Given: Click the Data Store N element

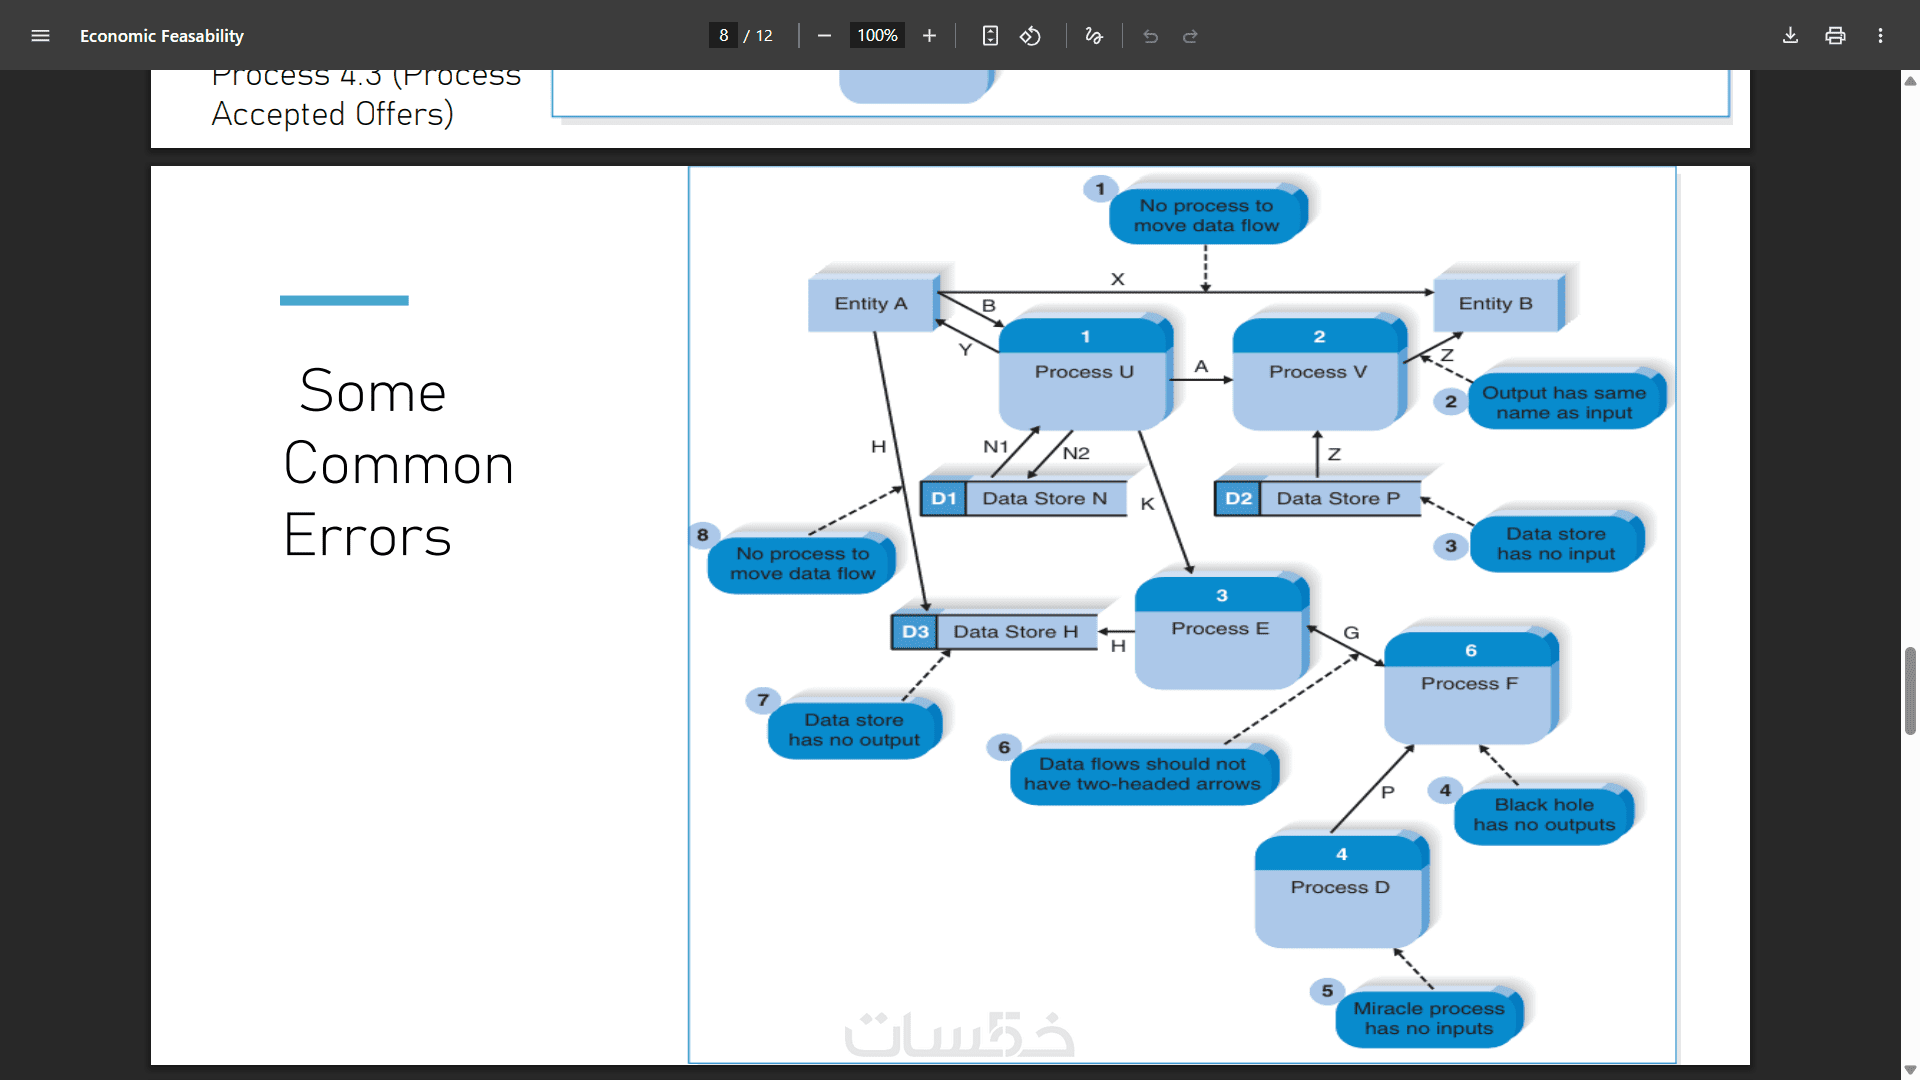Looking at the screenshot, I should pos(1043,498).
